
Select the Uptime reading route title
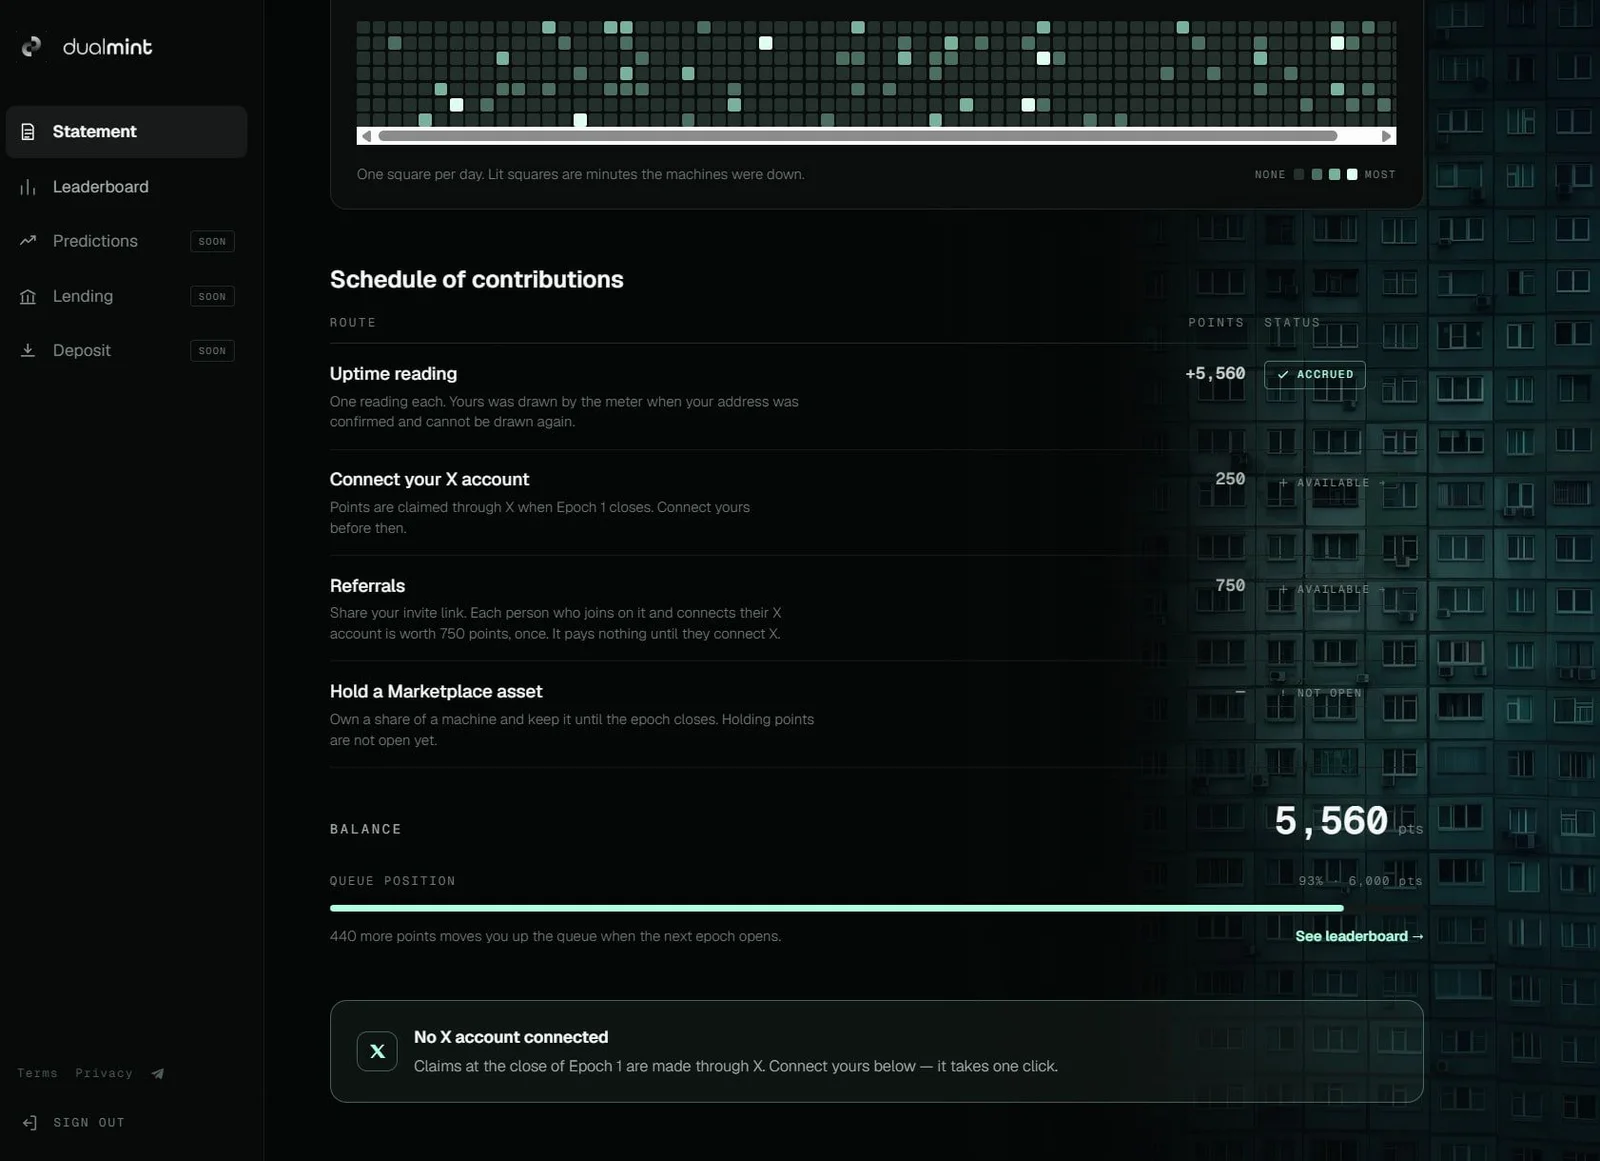pyautogui.click(x=393, y=374)
